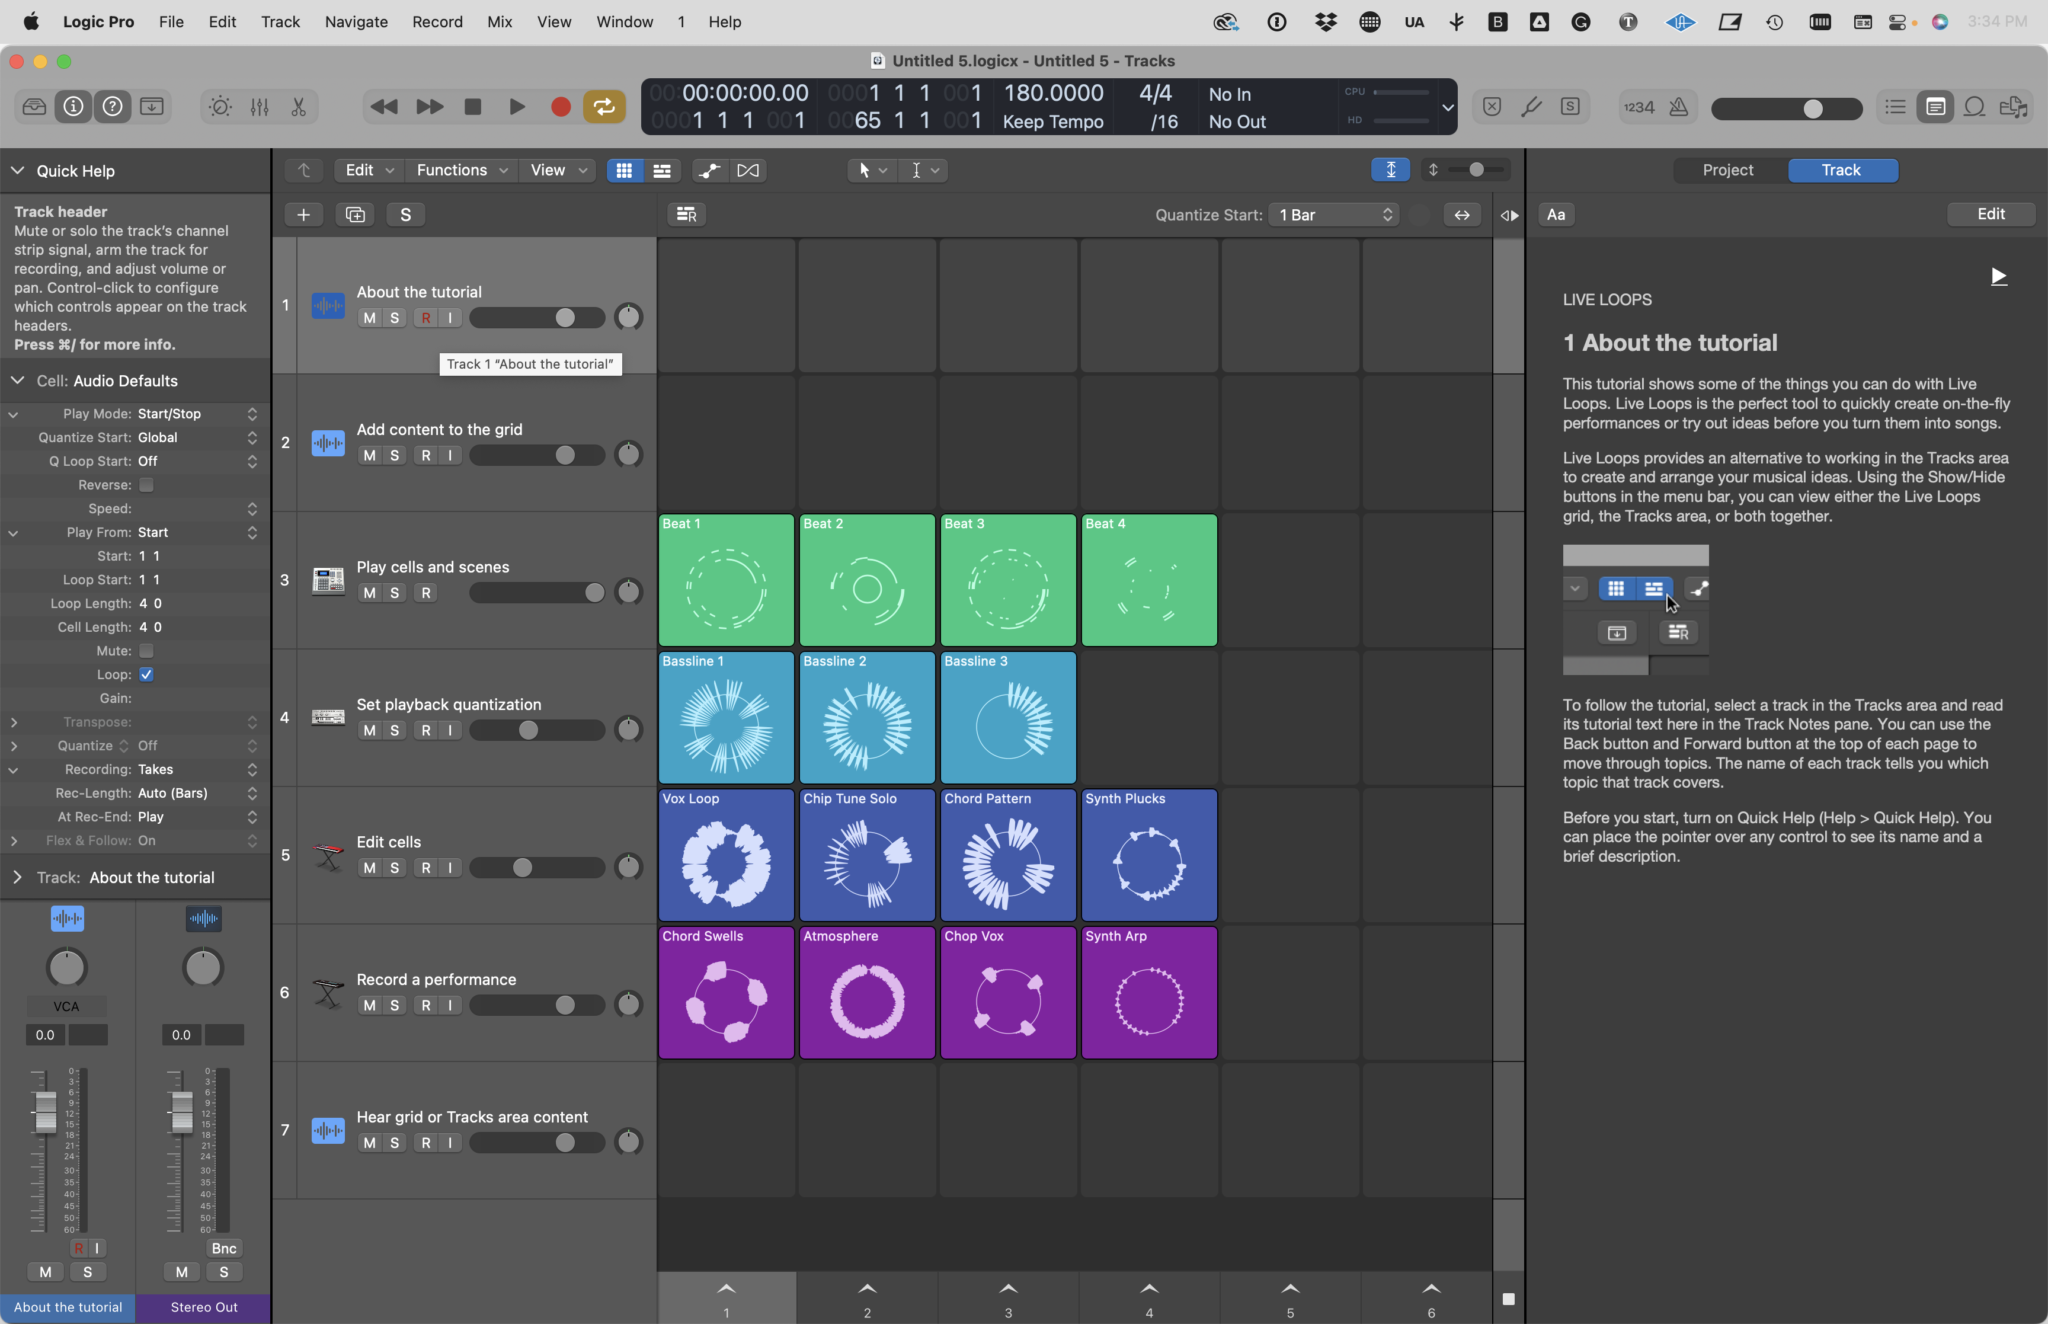Click the scissors Quick Swipe icon
Screen dimensions: 2048x1324
298,106
